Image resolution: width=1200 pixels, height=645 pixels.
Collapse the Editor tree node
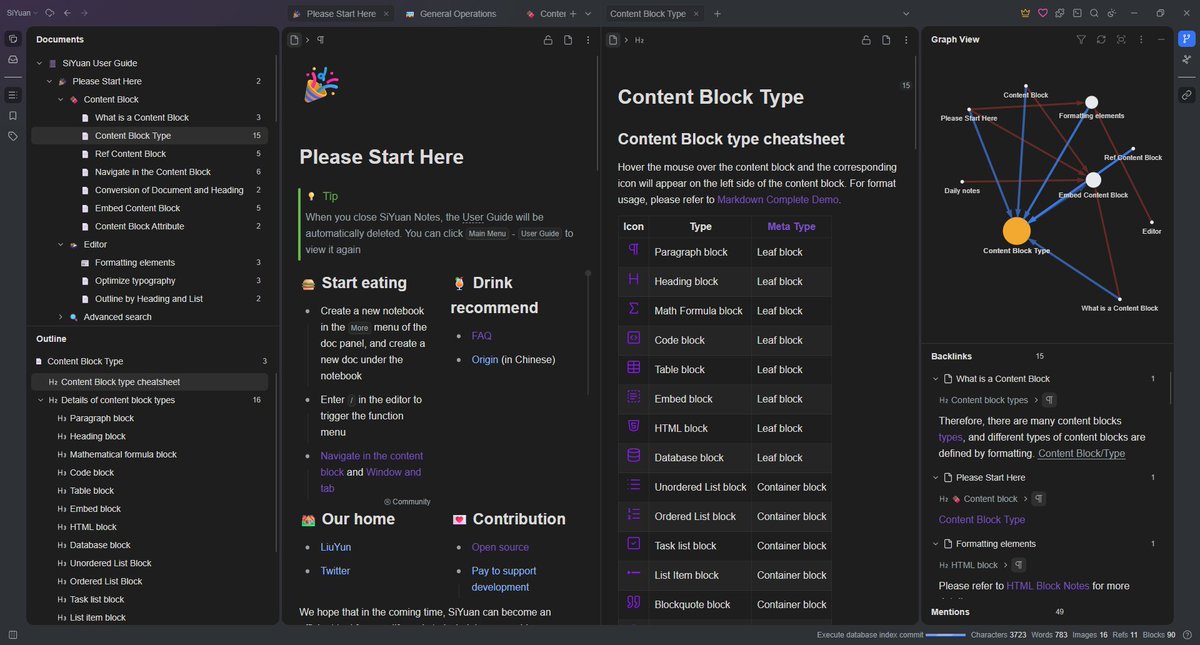(x=60, y=244)
